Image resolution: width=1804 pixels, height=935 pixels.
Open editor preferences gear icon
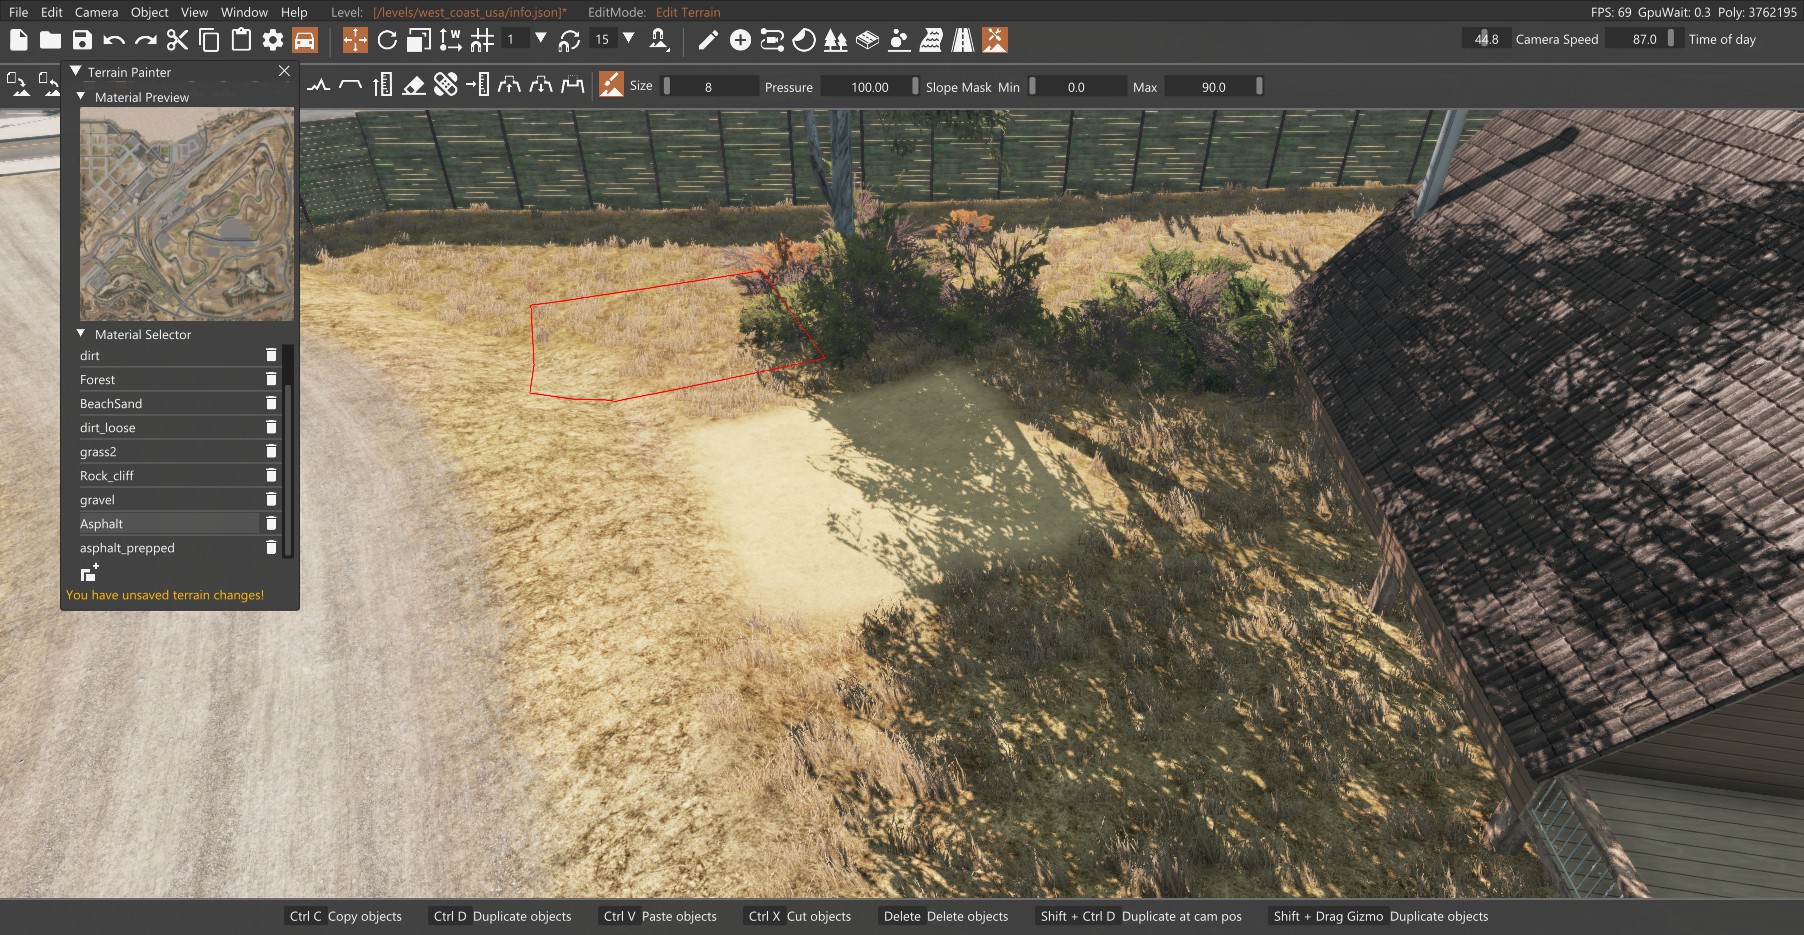[272, 40]
